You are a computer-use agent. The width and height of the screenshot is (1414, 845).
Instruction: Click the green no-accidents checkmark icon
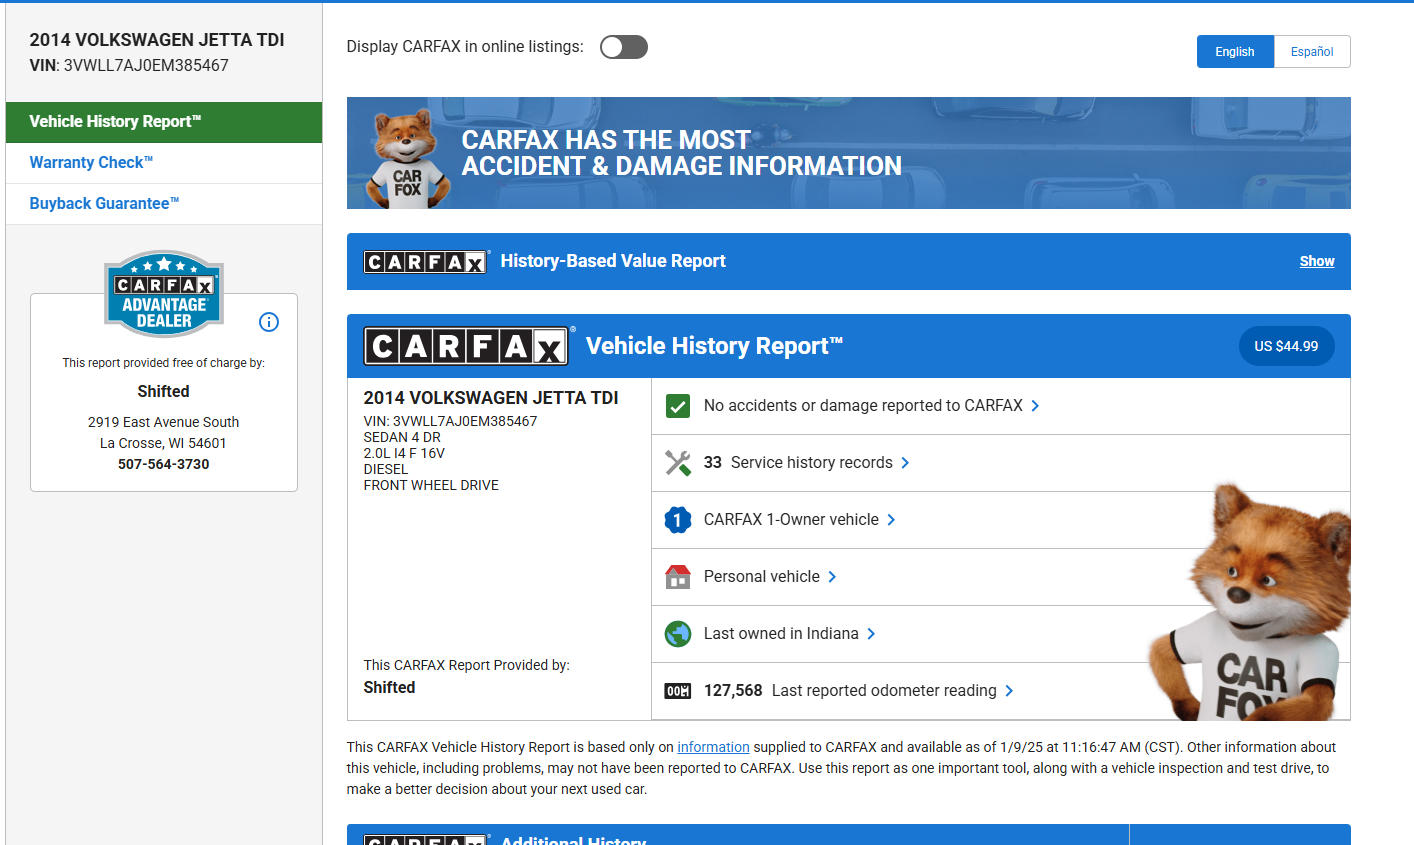click(x=678, y=406)
